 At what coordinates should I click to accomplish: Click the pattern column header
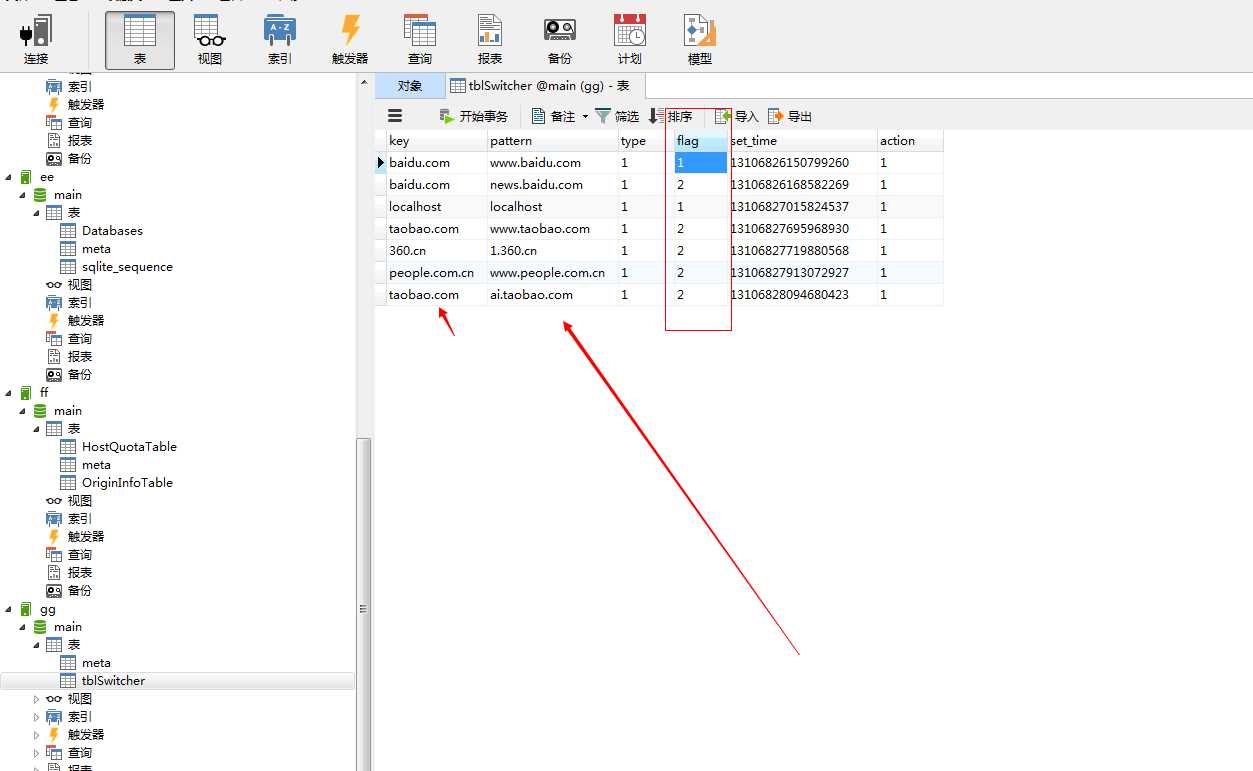tap(553, 141)
